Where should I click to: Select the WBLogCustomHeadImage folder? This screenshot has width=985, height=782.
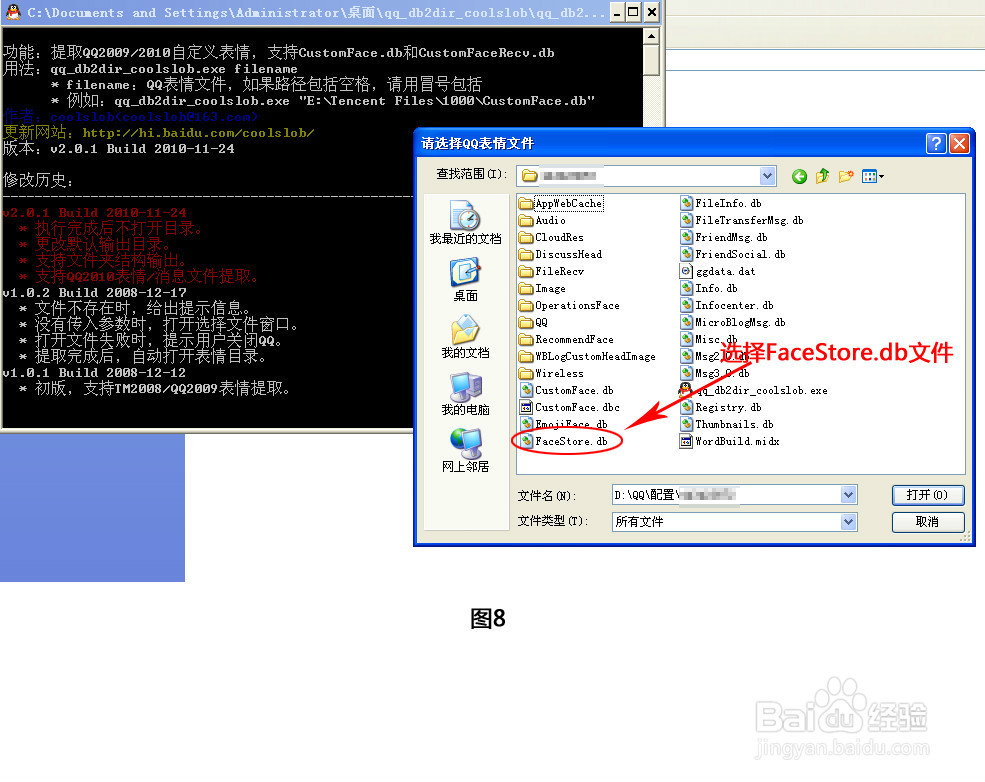[x=587, y=356]
